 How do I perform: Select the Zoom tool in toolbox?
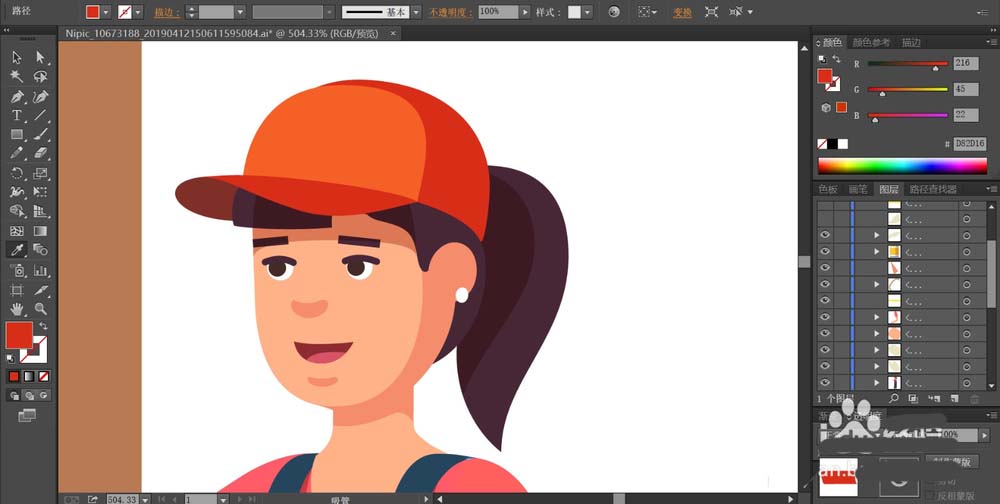(41, 309)
